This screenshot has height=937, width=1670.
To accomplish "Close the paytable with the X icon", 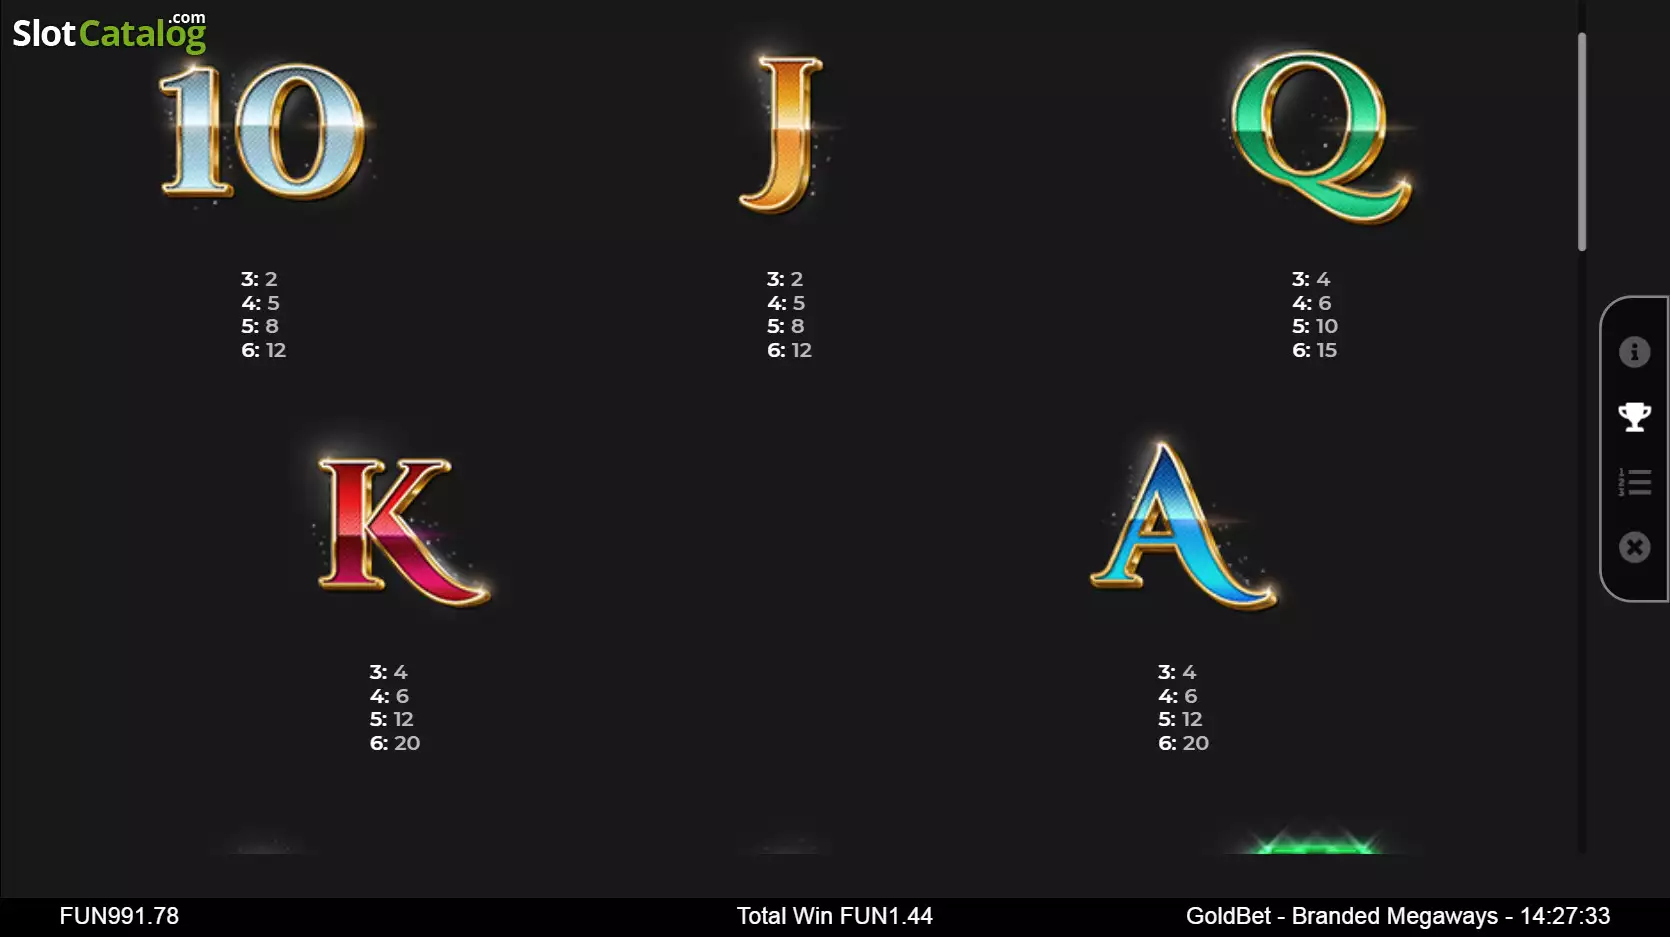I will click(x=1634, y=547).
